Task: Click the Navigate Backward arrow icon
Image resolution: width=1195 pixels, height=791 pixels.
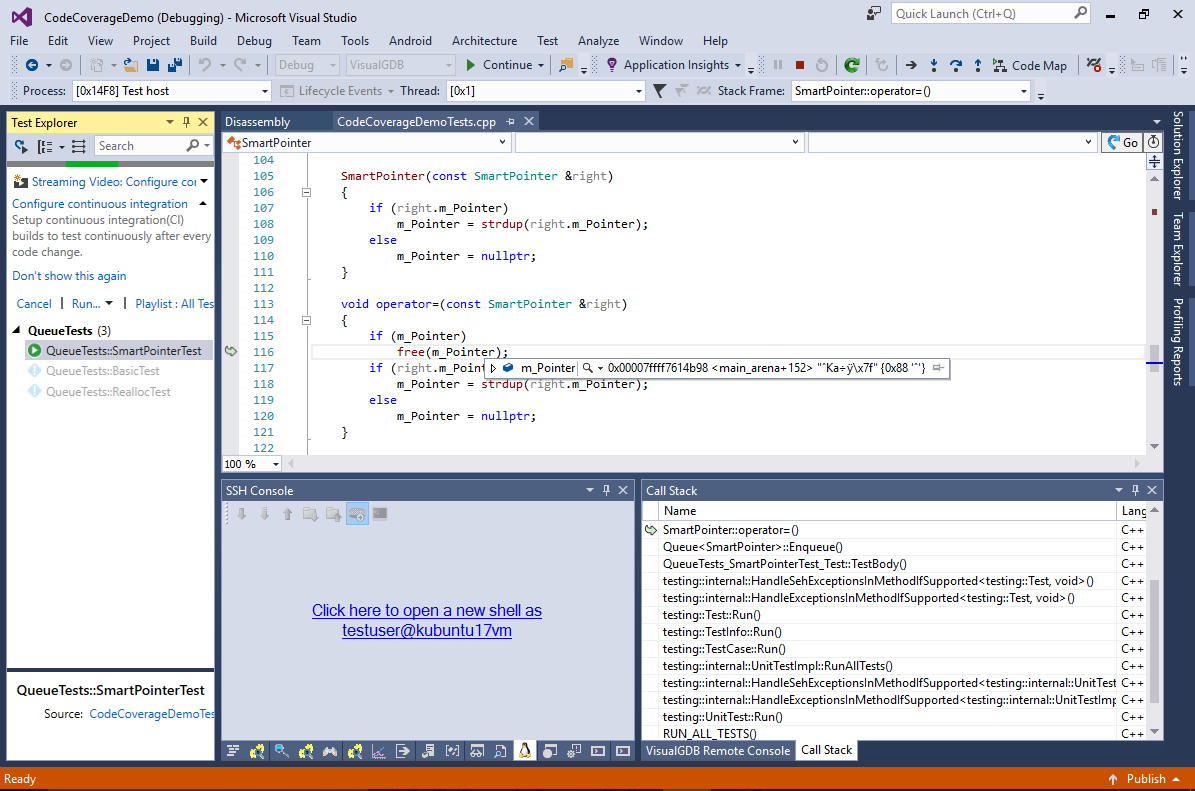Action: point(31,66)
